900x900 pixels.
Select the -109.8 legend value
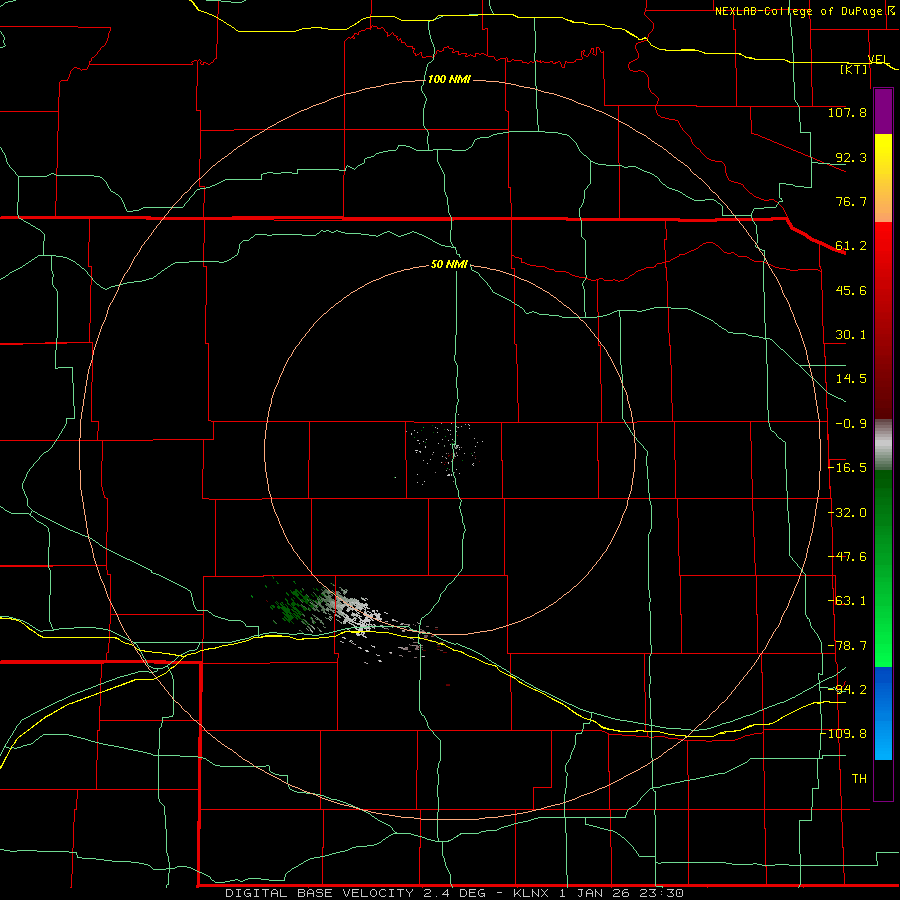pyautogui.click(x=845, y=734)
